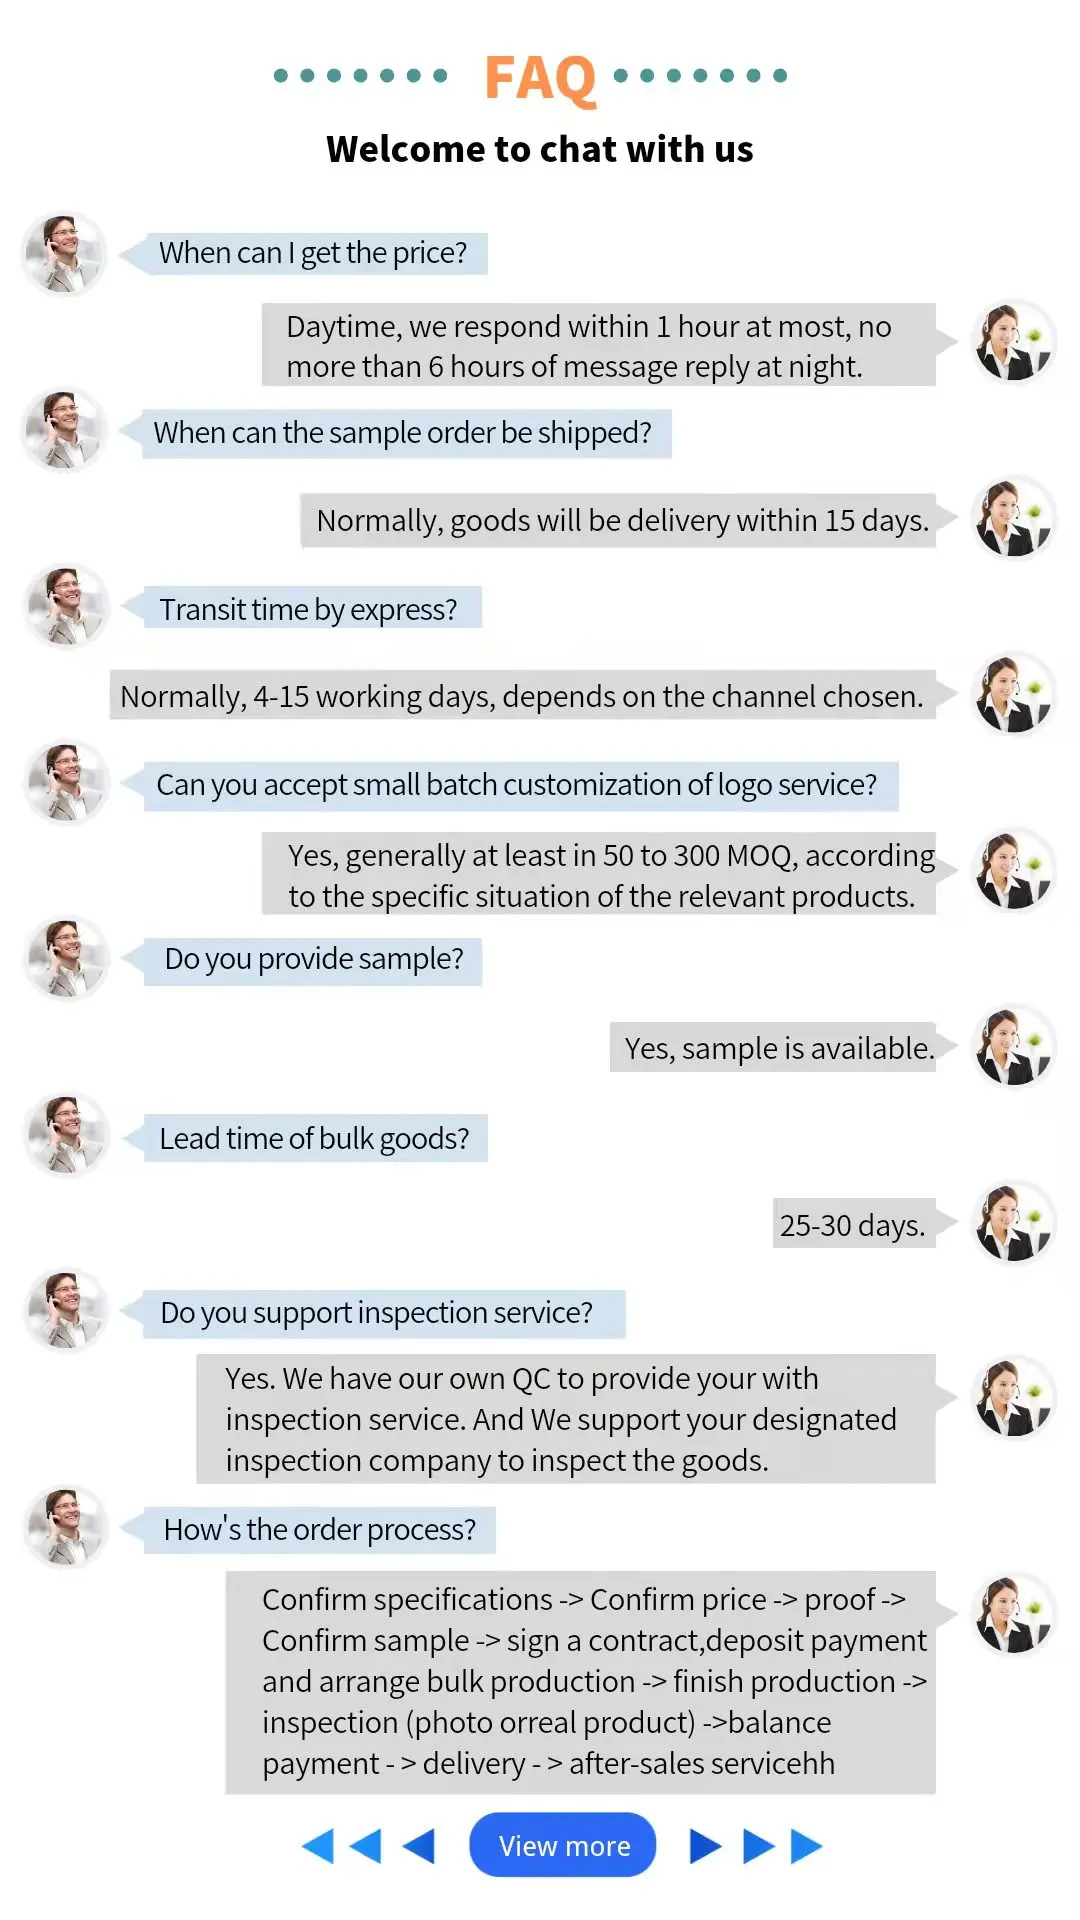
Task: Click customer avatar beside 'How's the order process?'
Action: pyautogui.click(x=66, y=1527)
